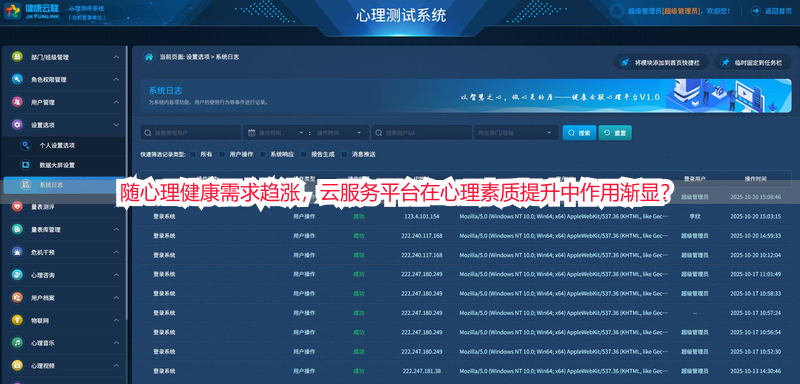The width and height of the screenshot is (800, 384).
Task: Click the 部门/班级管理 sidebar icon
Action: point(17,57)
